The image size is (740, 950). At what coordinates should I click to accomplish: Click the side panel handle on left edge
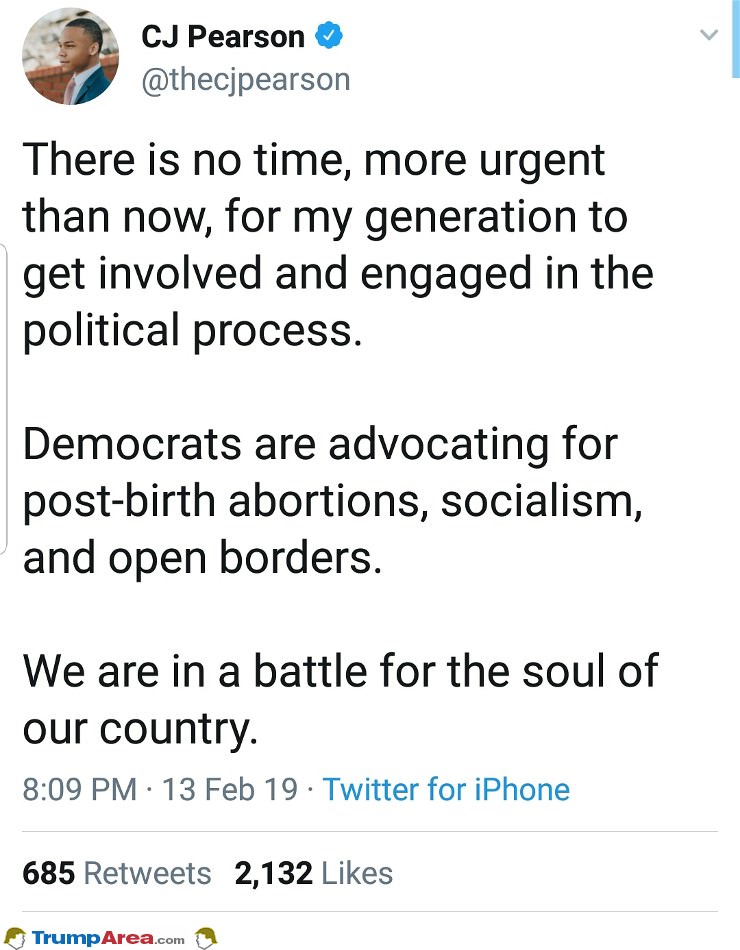coord(3,398)
